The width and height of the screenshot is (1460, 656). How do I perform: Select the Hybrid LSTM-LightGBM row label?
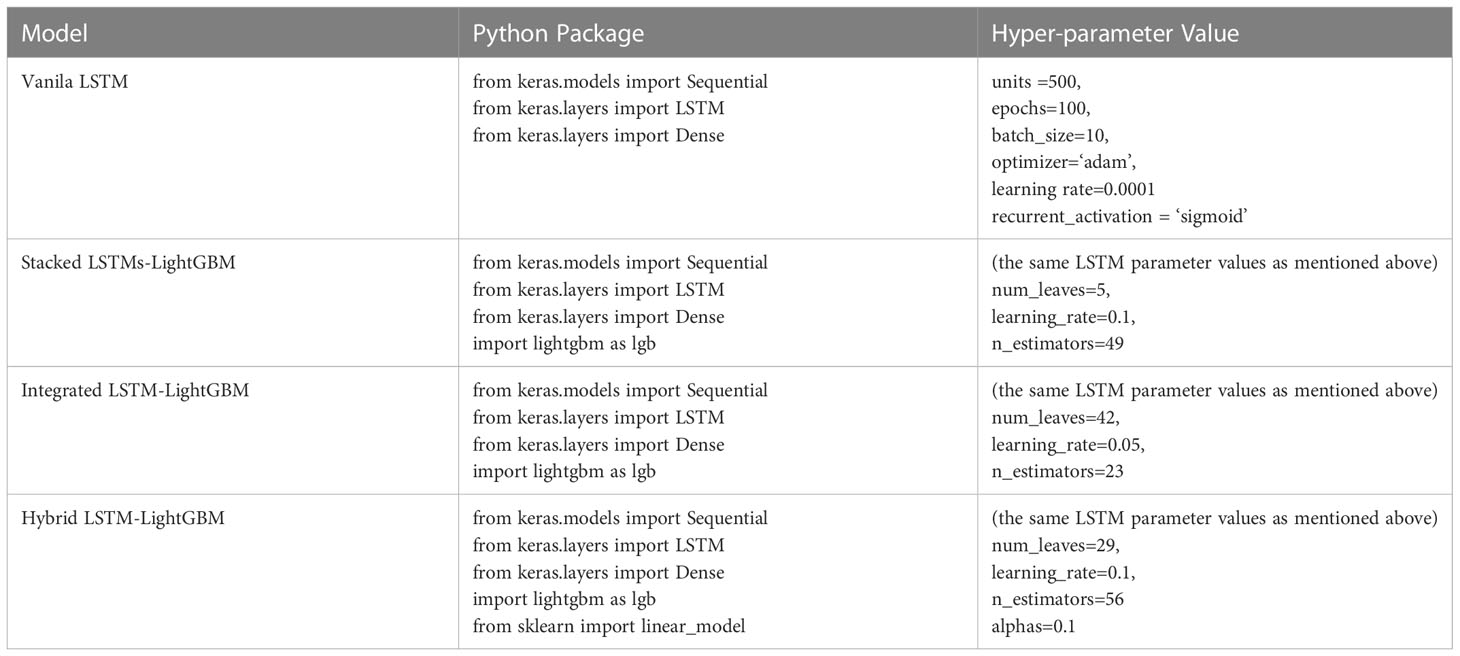[x=123, y=518]
